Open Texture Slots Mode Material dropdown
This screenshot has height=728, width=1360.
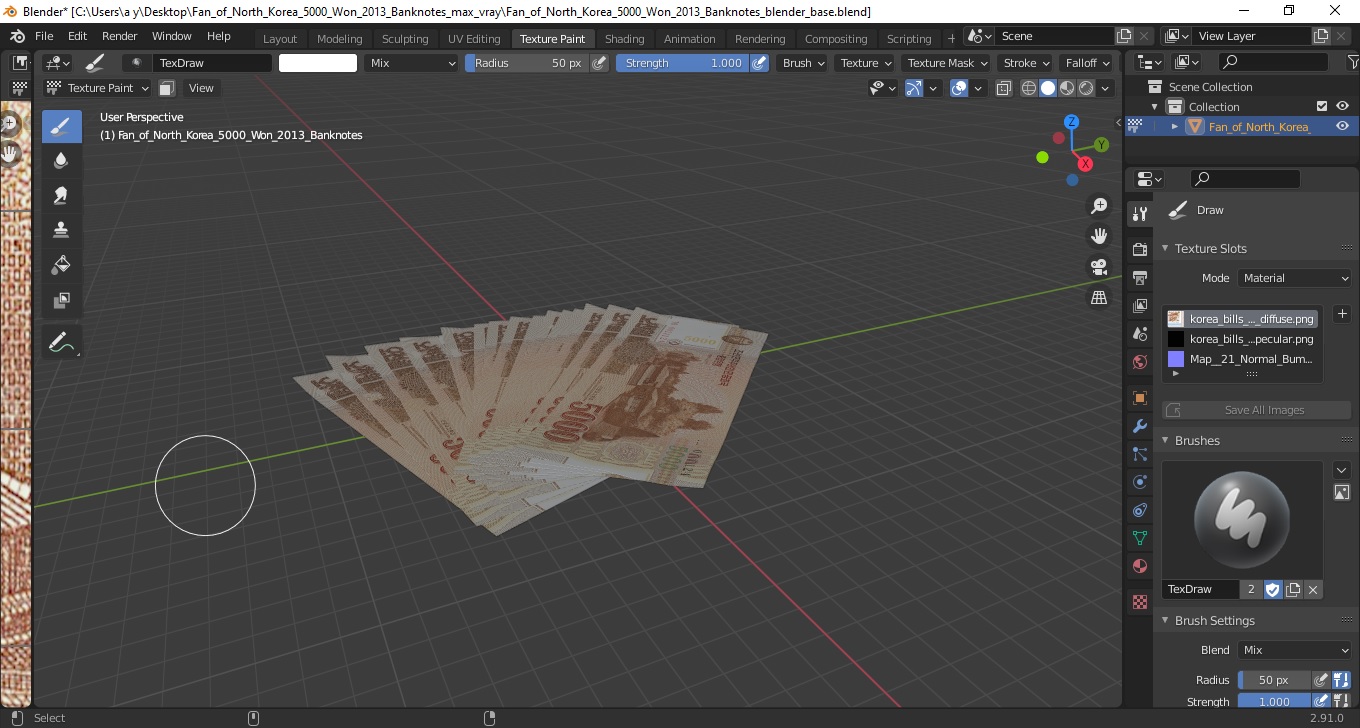pos(1294,278)
